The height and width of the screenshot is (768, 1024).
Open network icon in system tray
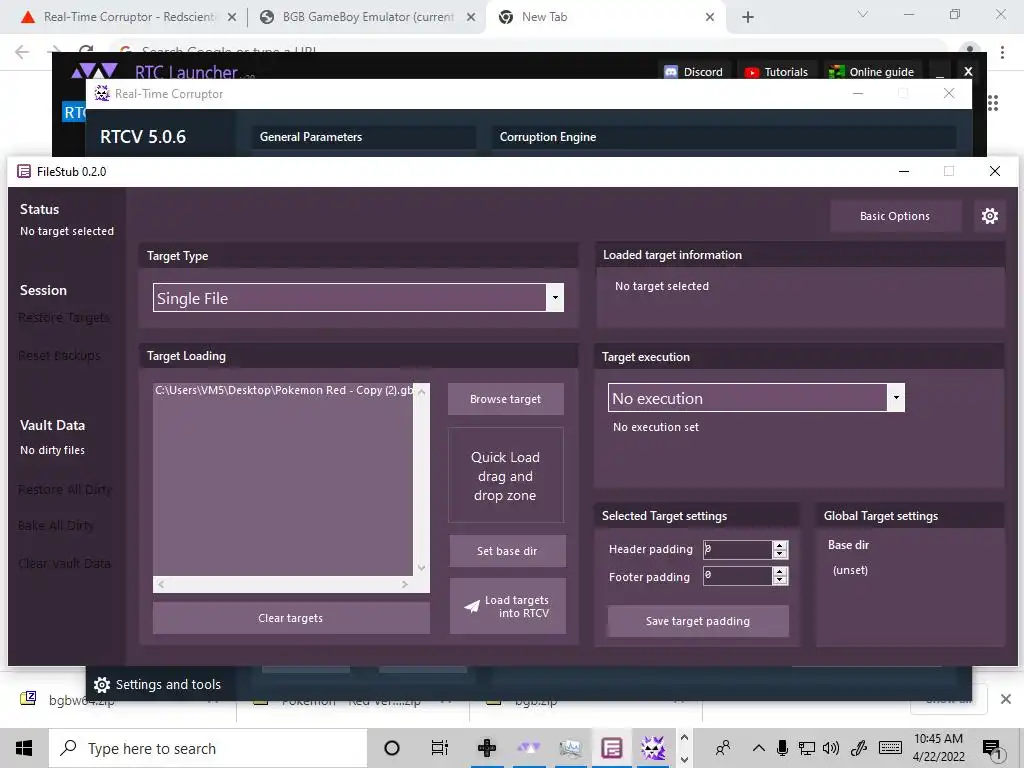point(807,748)
